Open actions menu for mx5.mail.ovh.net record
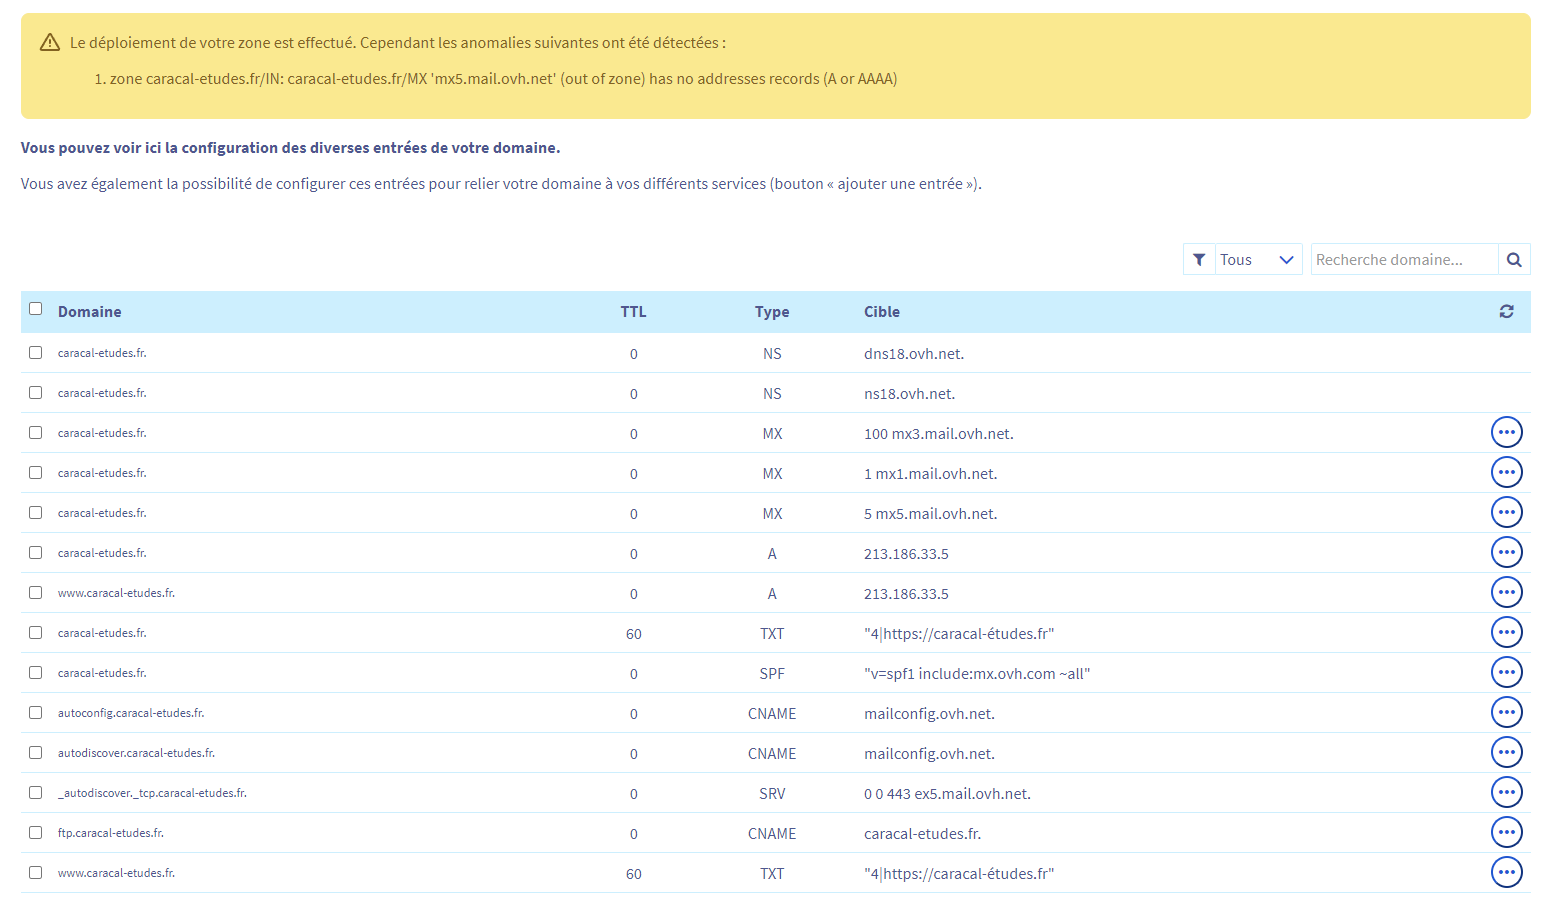Image resolution: width=1541 pixels, height=907 pixels. [1506, 513]
